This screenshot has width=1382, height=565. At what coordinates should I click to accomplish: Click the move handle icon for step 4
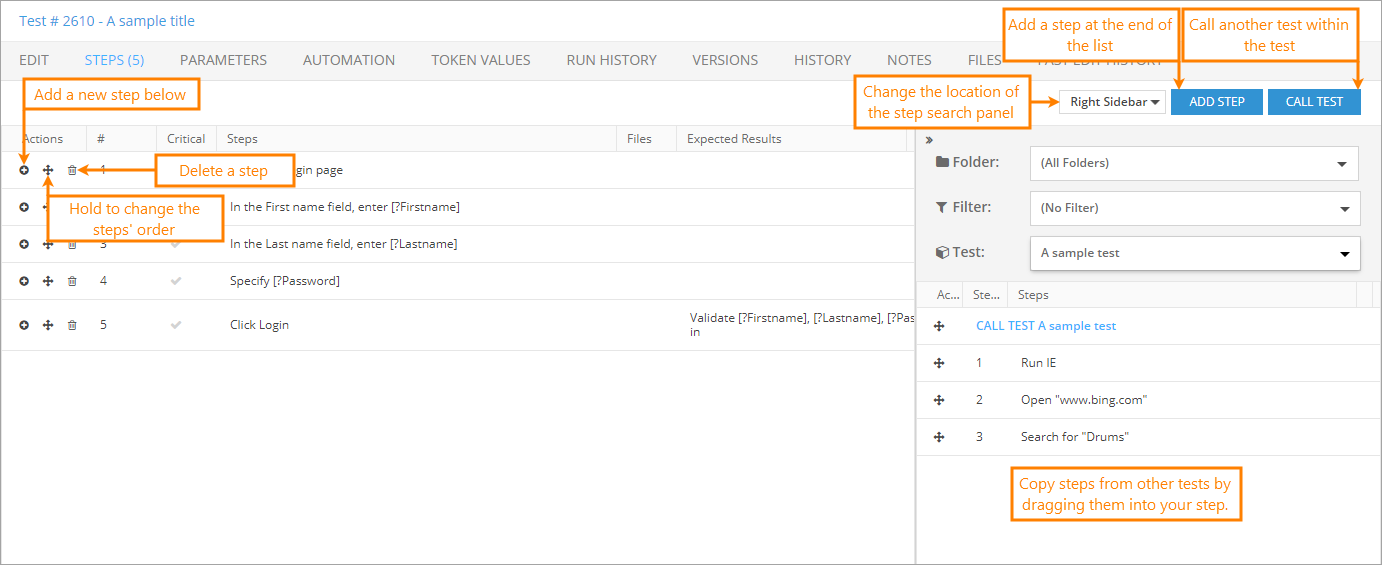[48, 281]
